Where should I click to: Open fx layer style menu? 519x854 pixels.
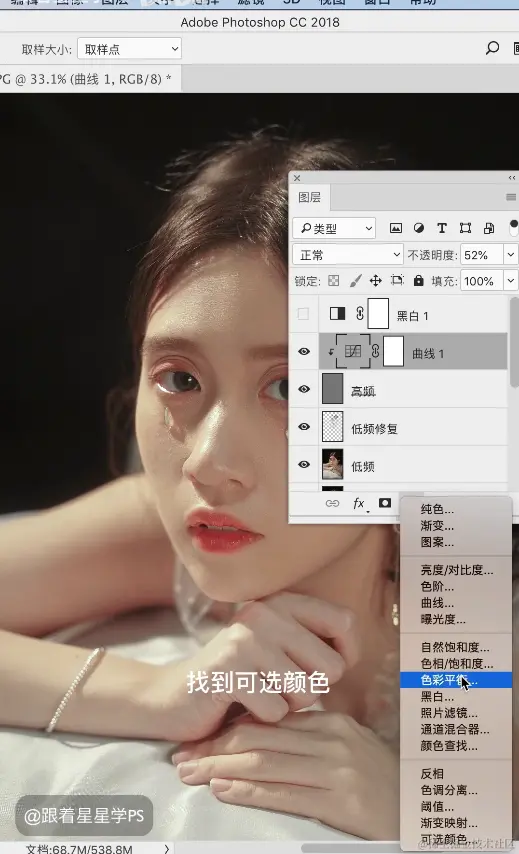coord(358,503)
